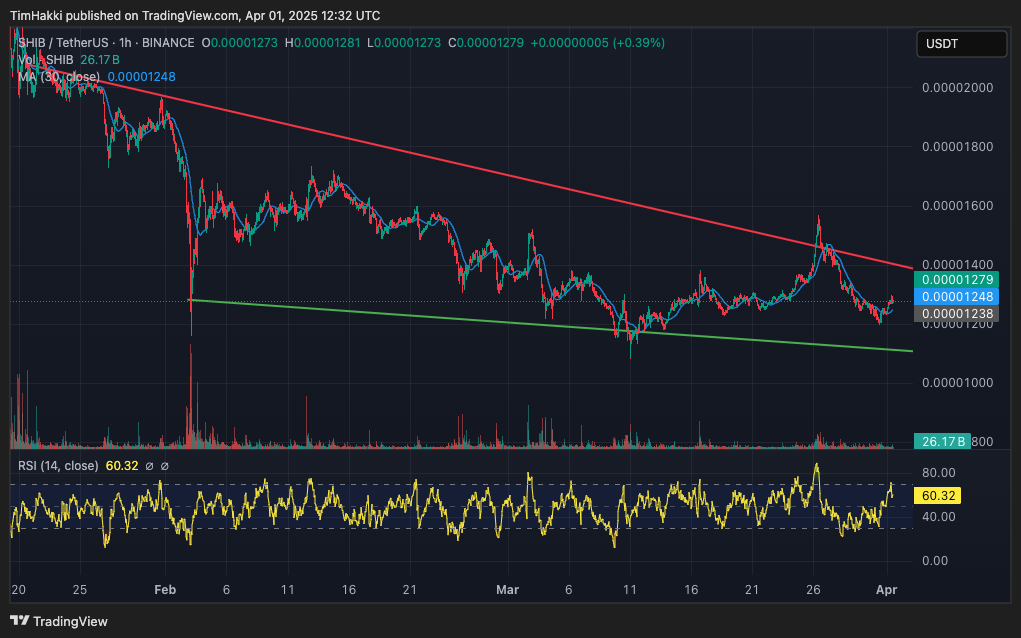Click the 80.00 RSI scale label
This screenshot has width=1021, height=638.
938,472
